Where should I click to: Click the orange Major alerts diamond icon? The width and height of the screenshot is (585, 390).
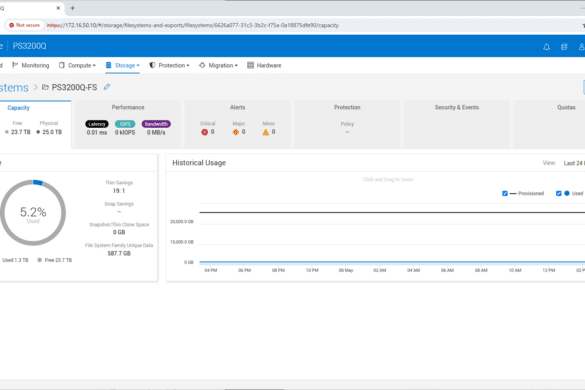tap(235, 132)
